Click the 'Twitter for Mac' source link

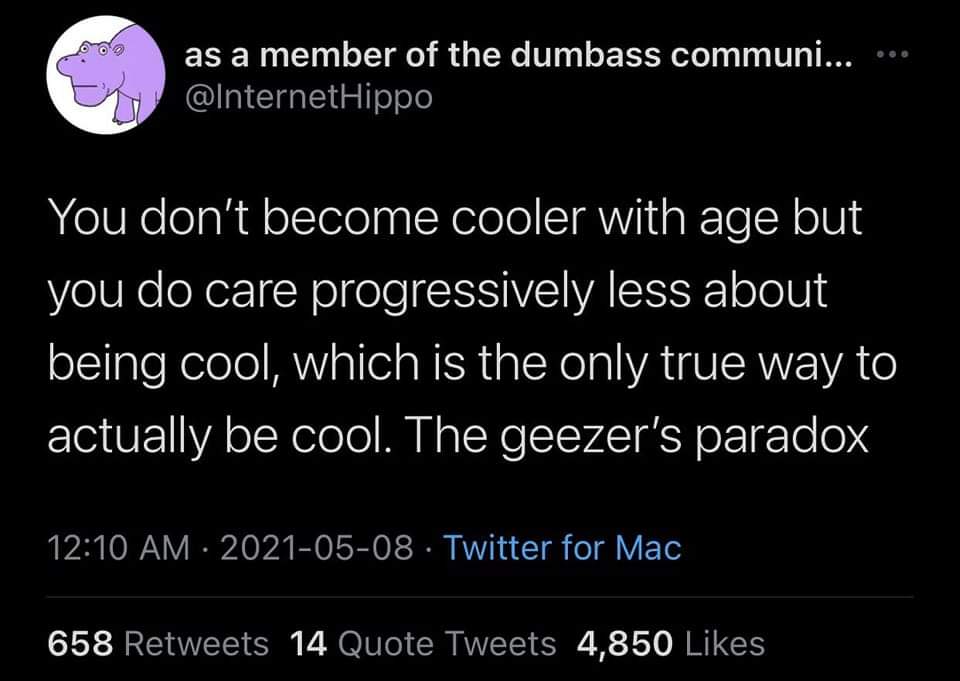pyautogui.click(x=562, y=547)
